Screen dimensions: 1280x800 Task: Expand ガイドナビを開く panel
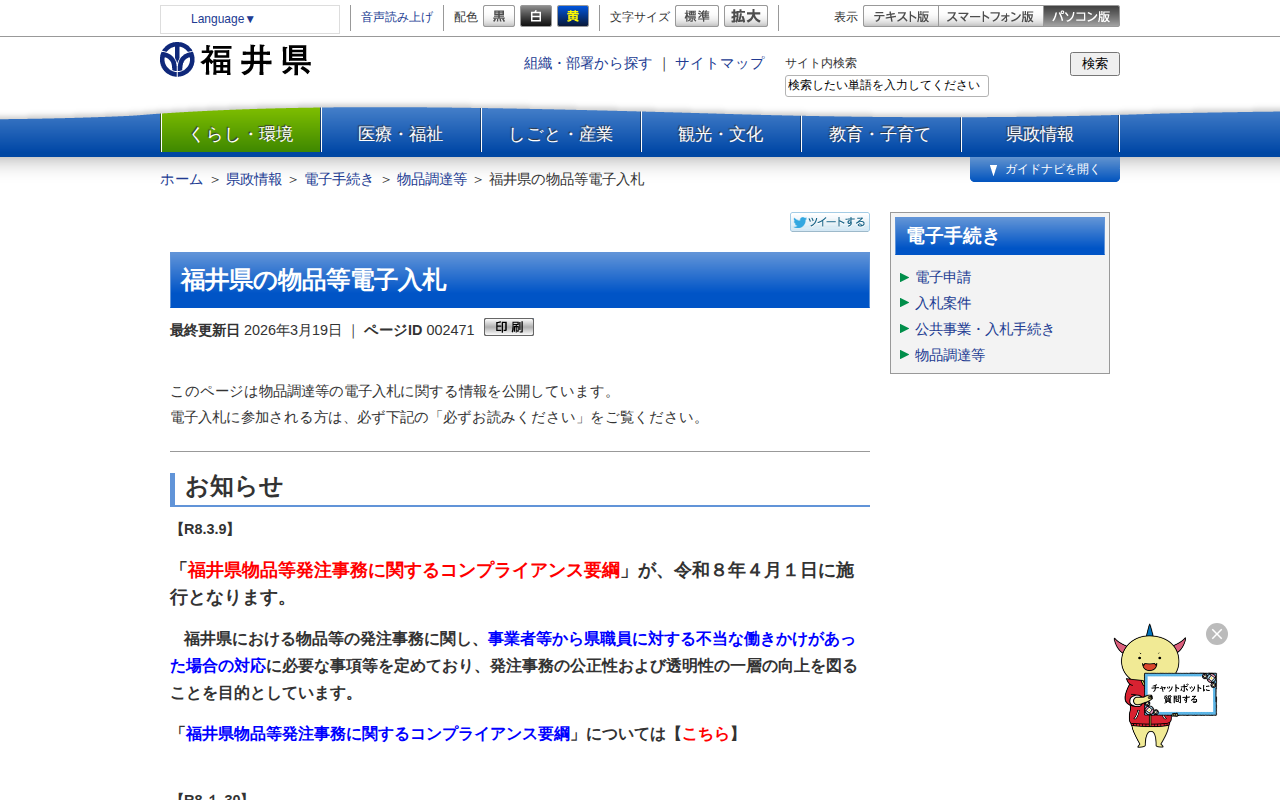(x=1044, y=169)
